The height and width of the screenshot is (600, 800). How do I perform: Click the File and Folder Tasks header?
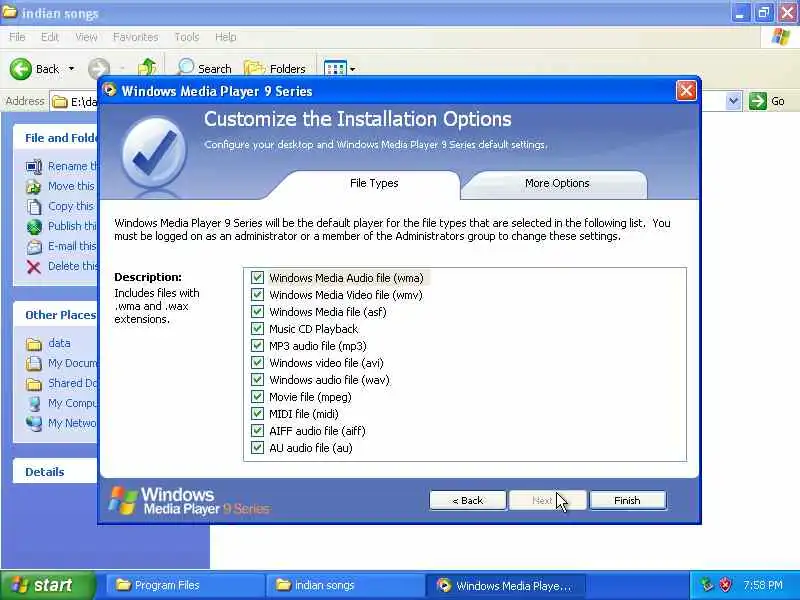(55, 138)
